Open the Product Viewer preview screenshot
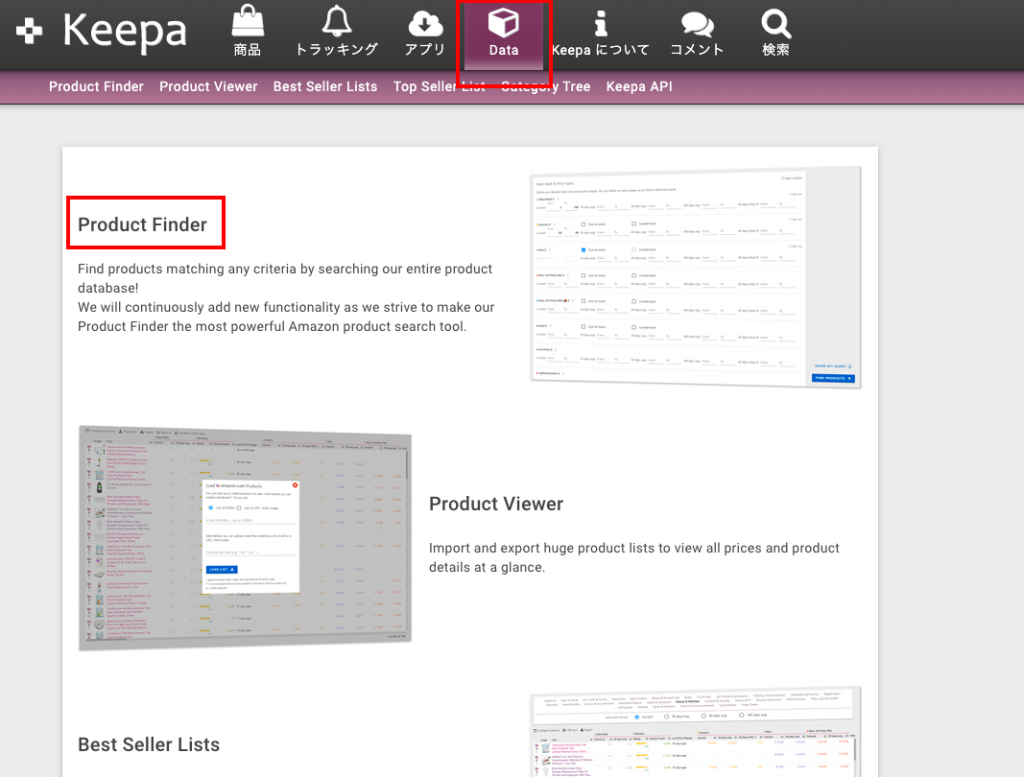Viewport: 1024px width, 777px height. pyautogui.click(x=245, y=537)
